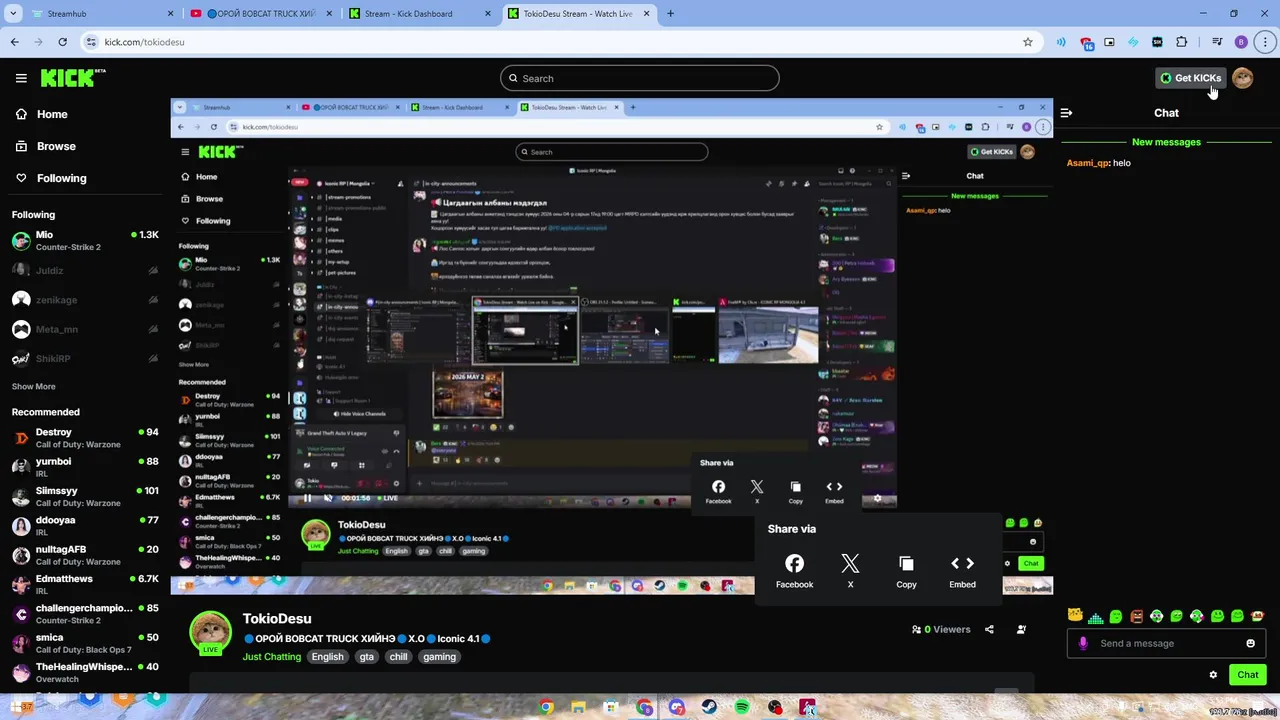The height and width of the screenshot is (720, 1280).
Task: Select the gta tag
Action: (367, 657)
